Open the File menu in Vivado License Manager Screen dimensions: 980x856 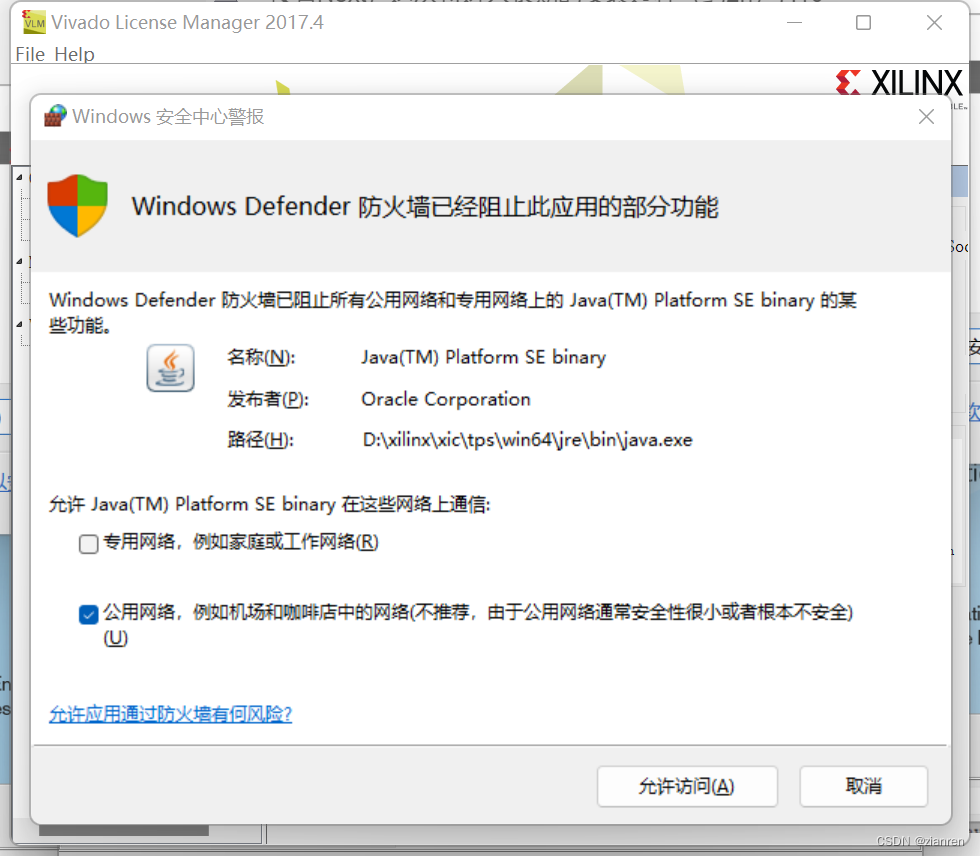click(30, 54)
